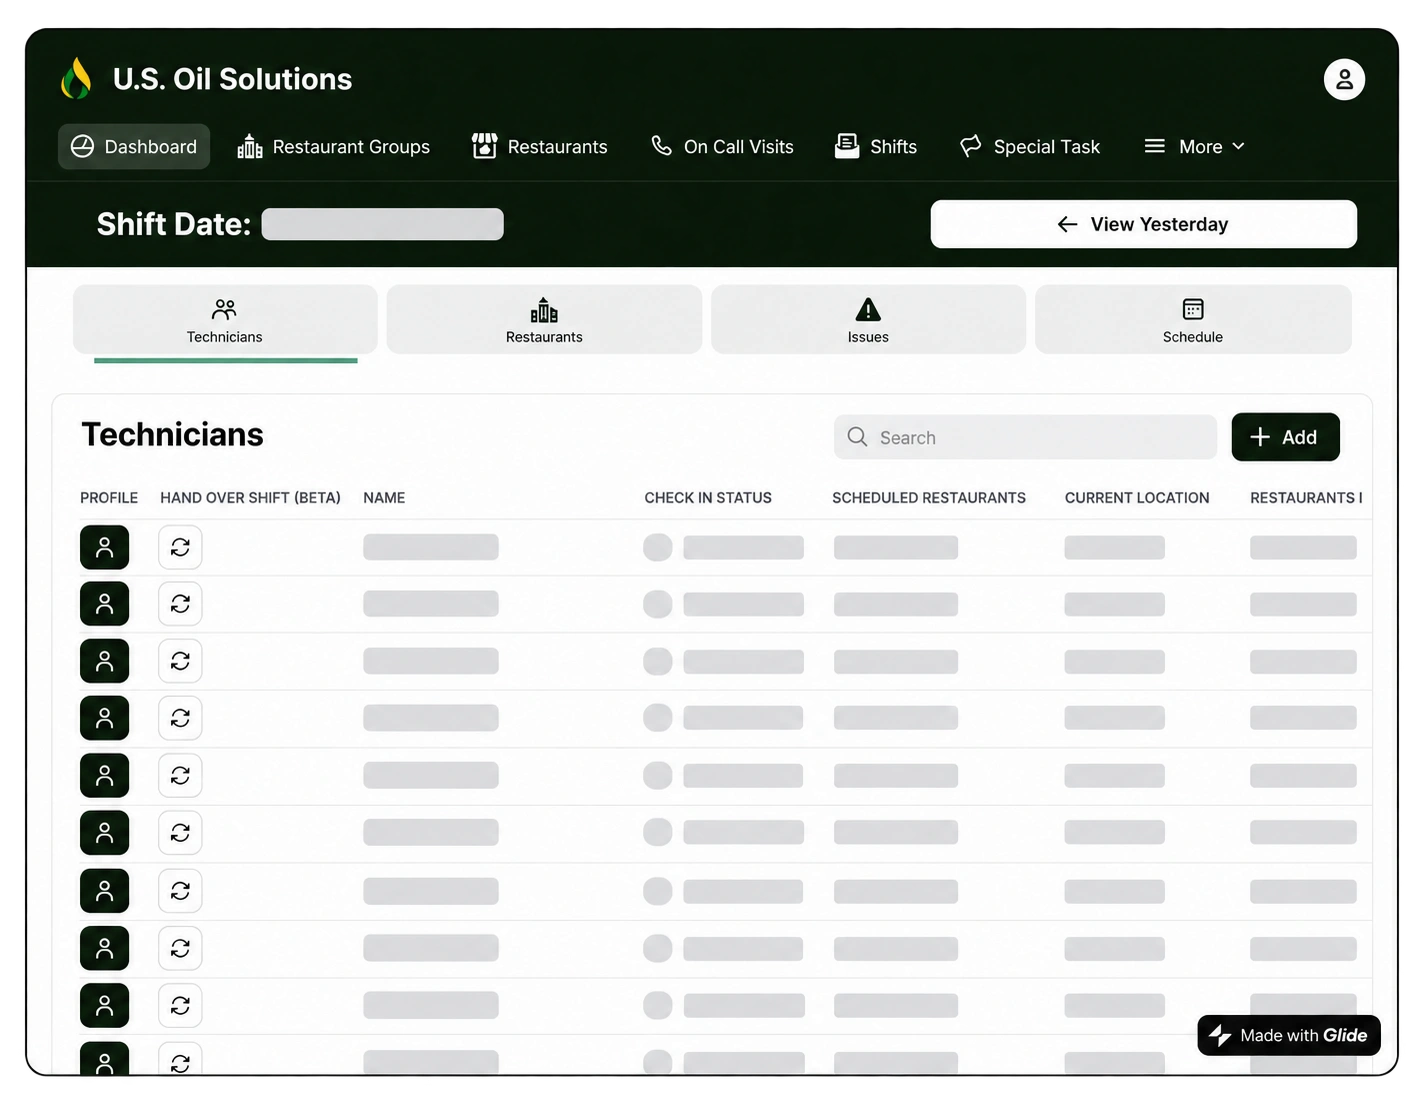Open the Schedule tab
The width and height of the screenshot is (1424, 1105).
1193,320
